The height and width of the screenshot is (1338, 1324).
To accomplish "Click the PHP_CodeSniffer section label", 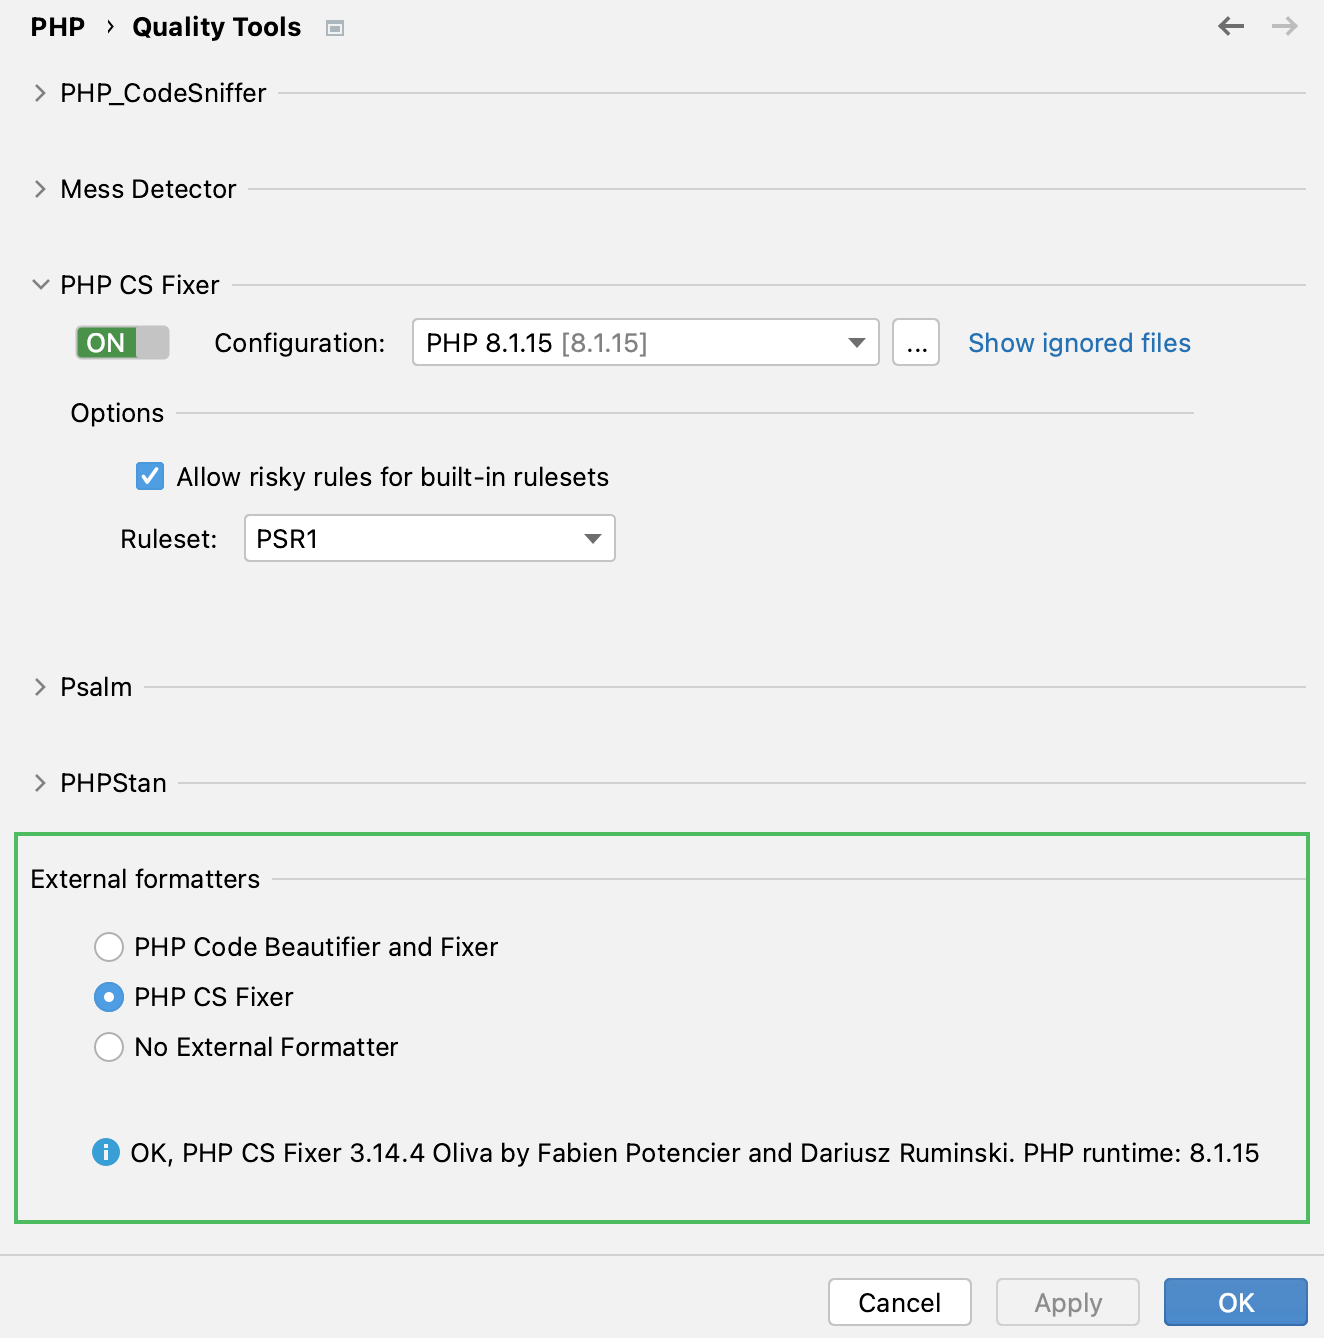I will [163, 93].
